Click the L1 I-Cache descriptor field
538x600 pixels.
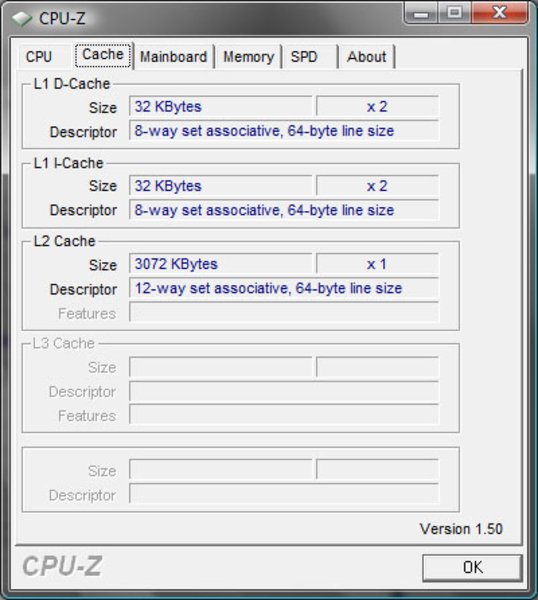(x=284, y=210)
